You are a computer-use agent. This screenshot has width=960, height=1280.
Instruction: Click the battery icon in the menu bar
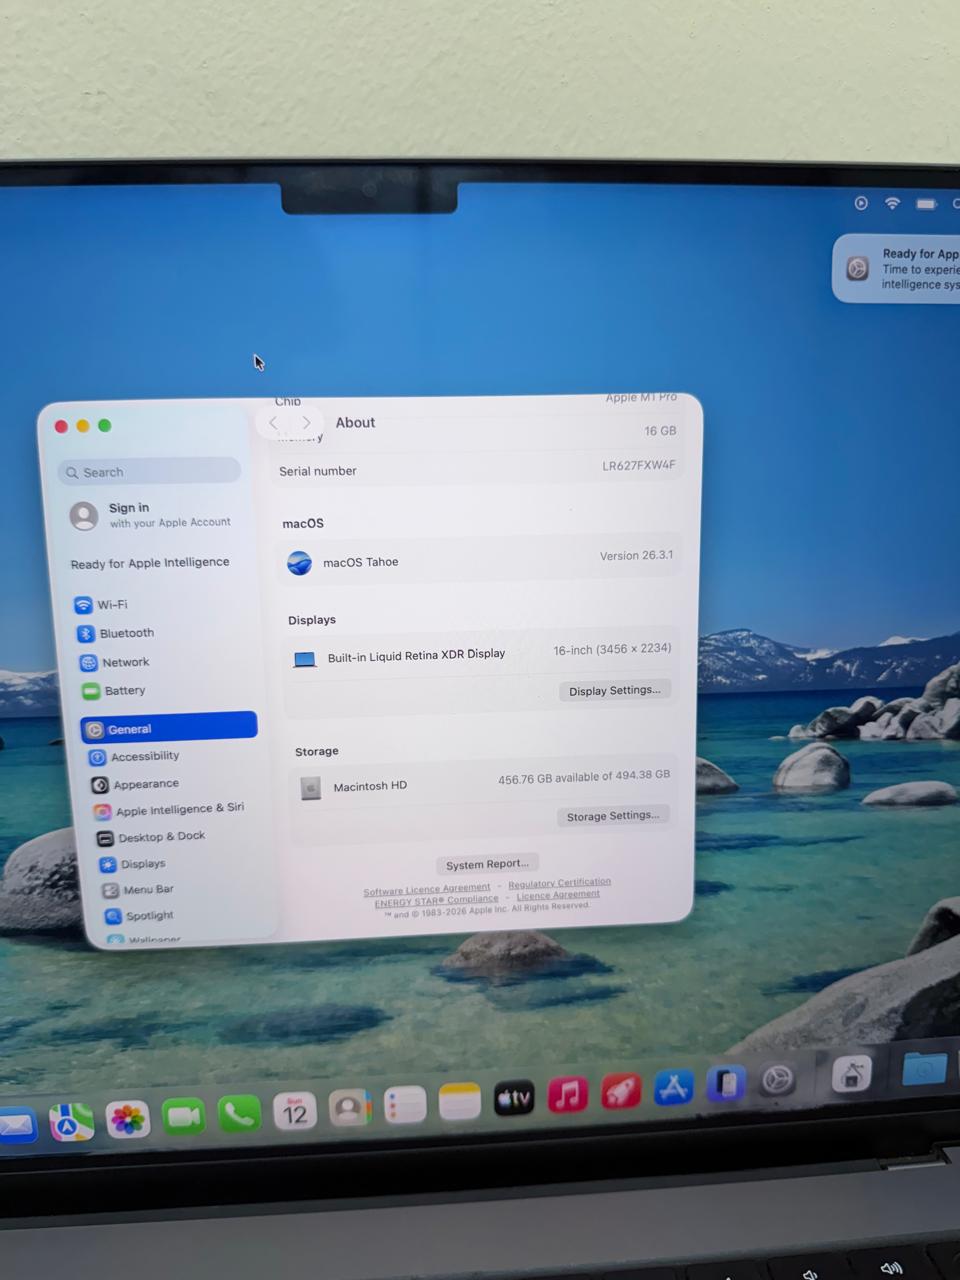tap(926, 204)
